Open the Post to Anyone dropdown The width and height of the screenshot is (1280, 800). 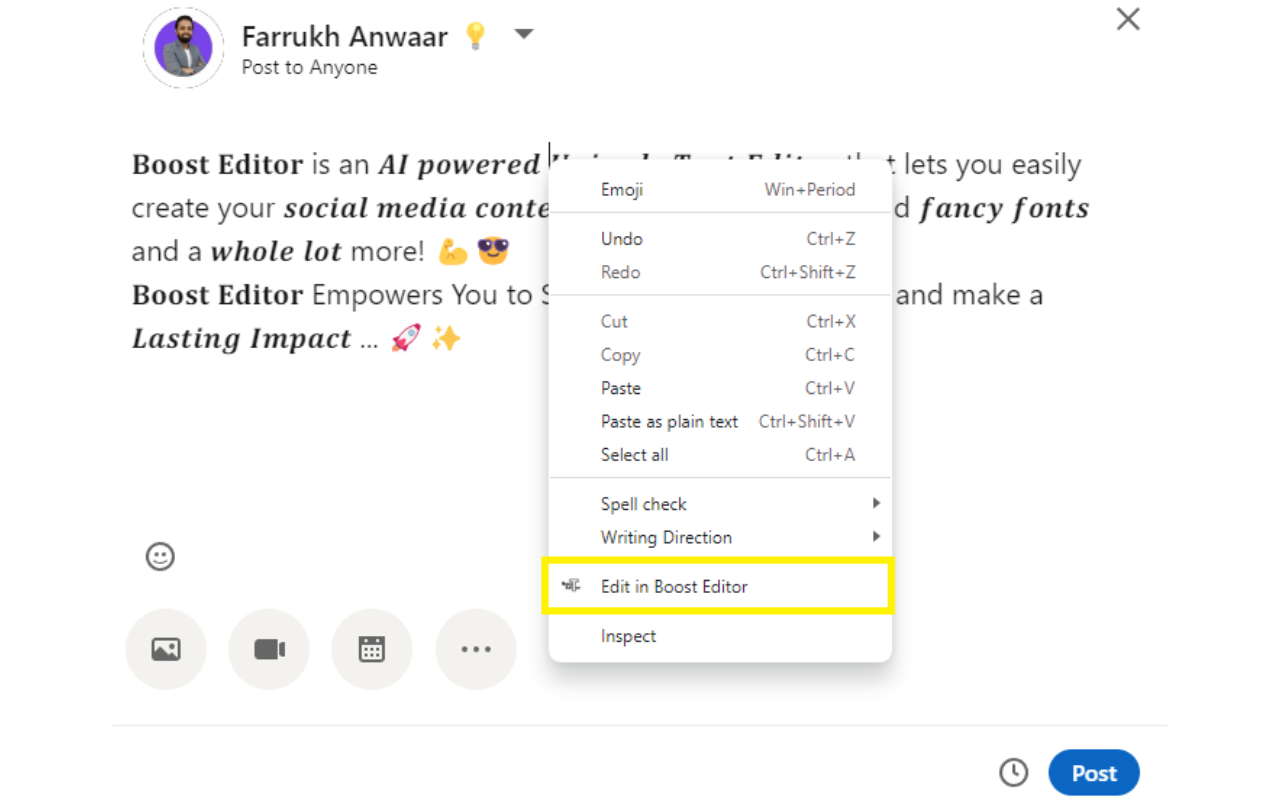[524, 33]
